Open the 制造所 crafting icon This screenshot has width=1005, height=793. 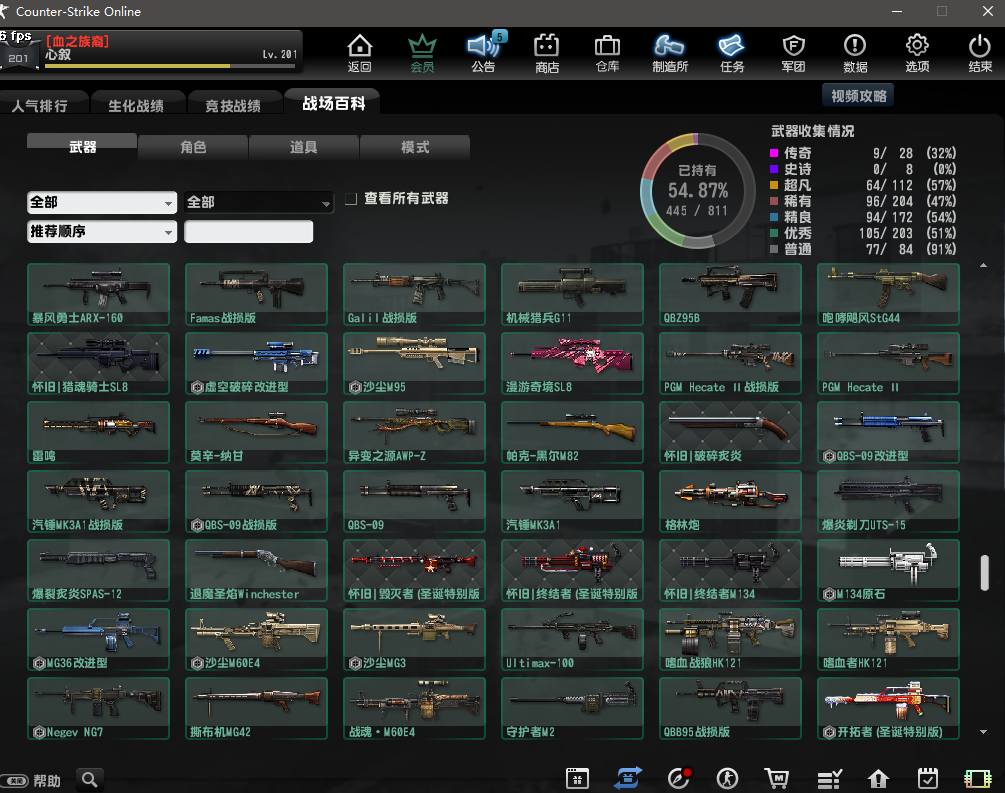coord(670,53)
